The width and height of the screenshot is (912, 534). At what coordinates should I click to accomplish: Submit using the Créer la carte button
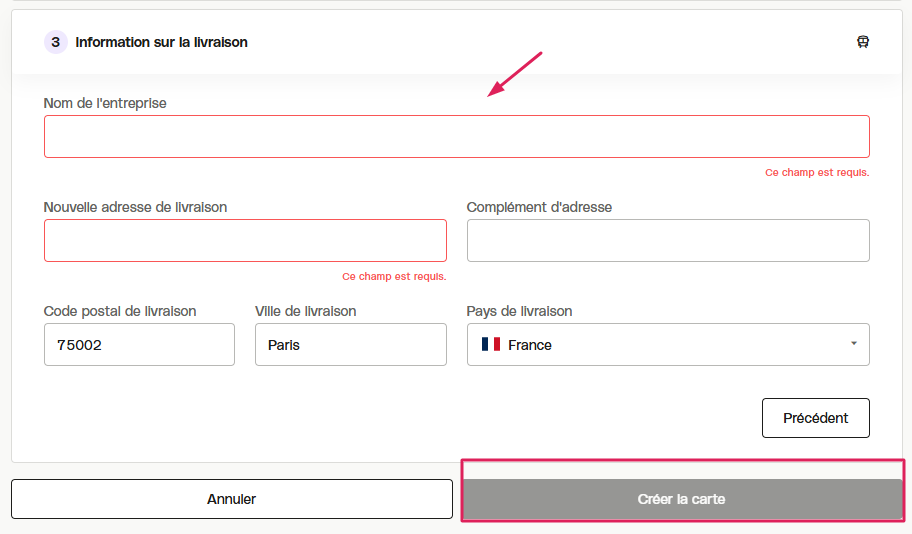click(682, 499)
